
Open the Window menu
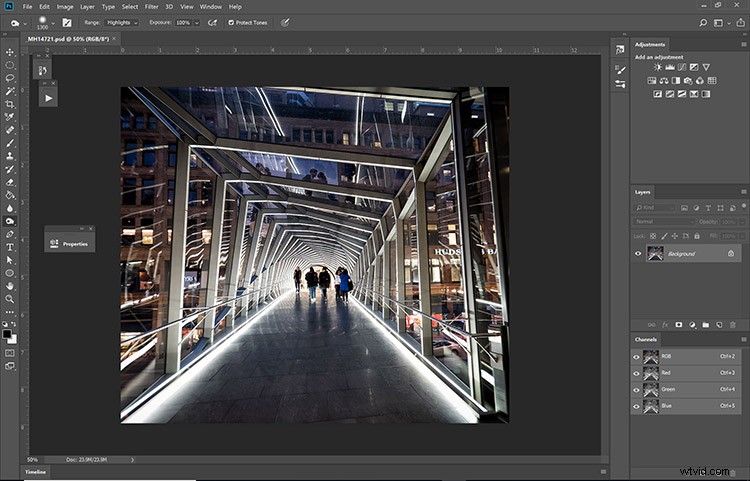tap(210, 7)
